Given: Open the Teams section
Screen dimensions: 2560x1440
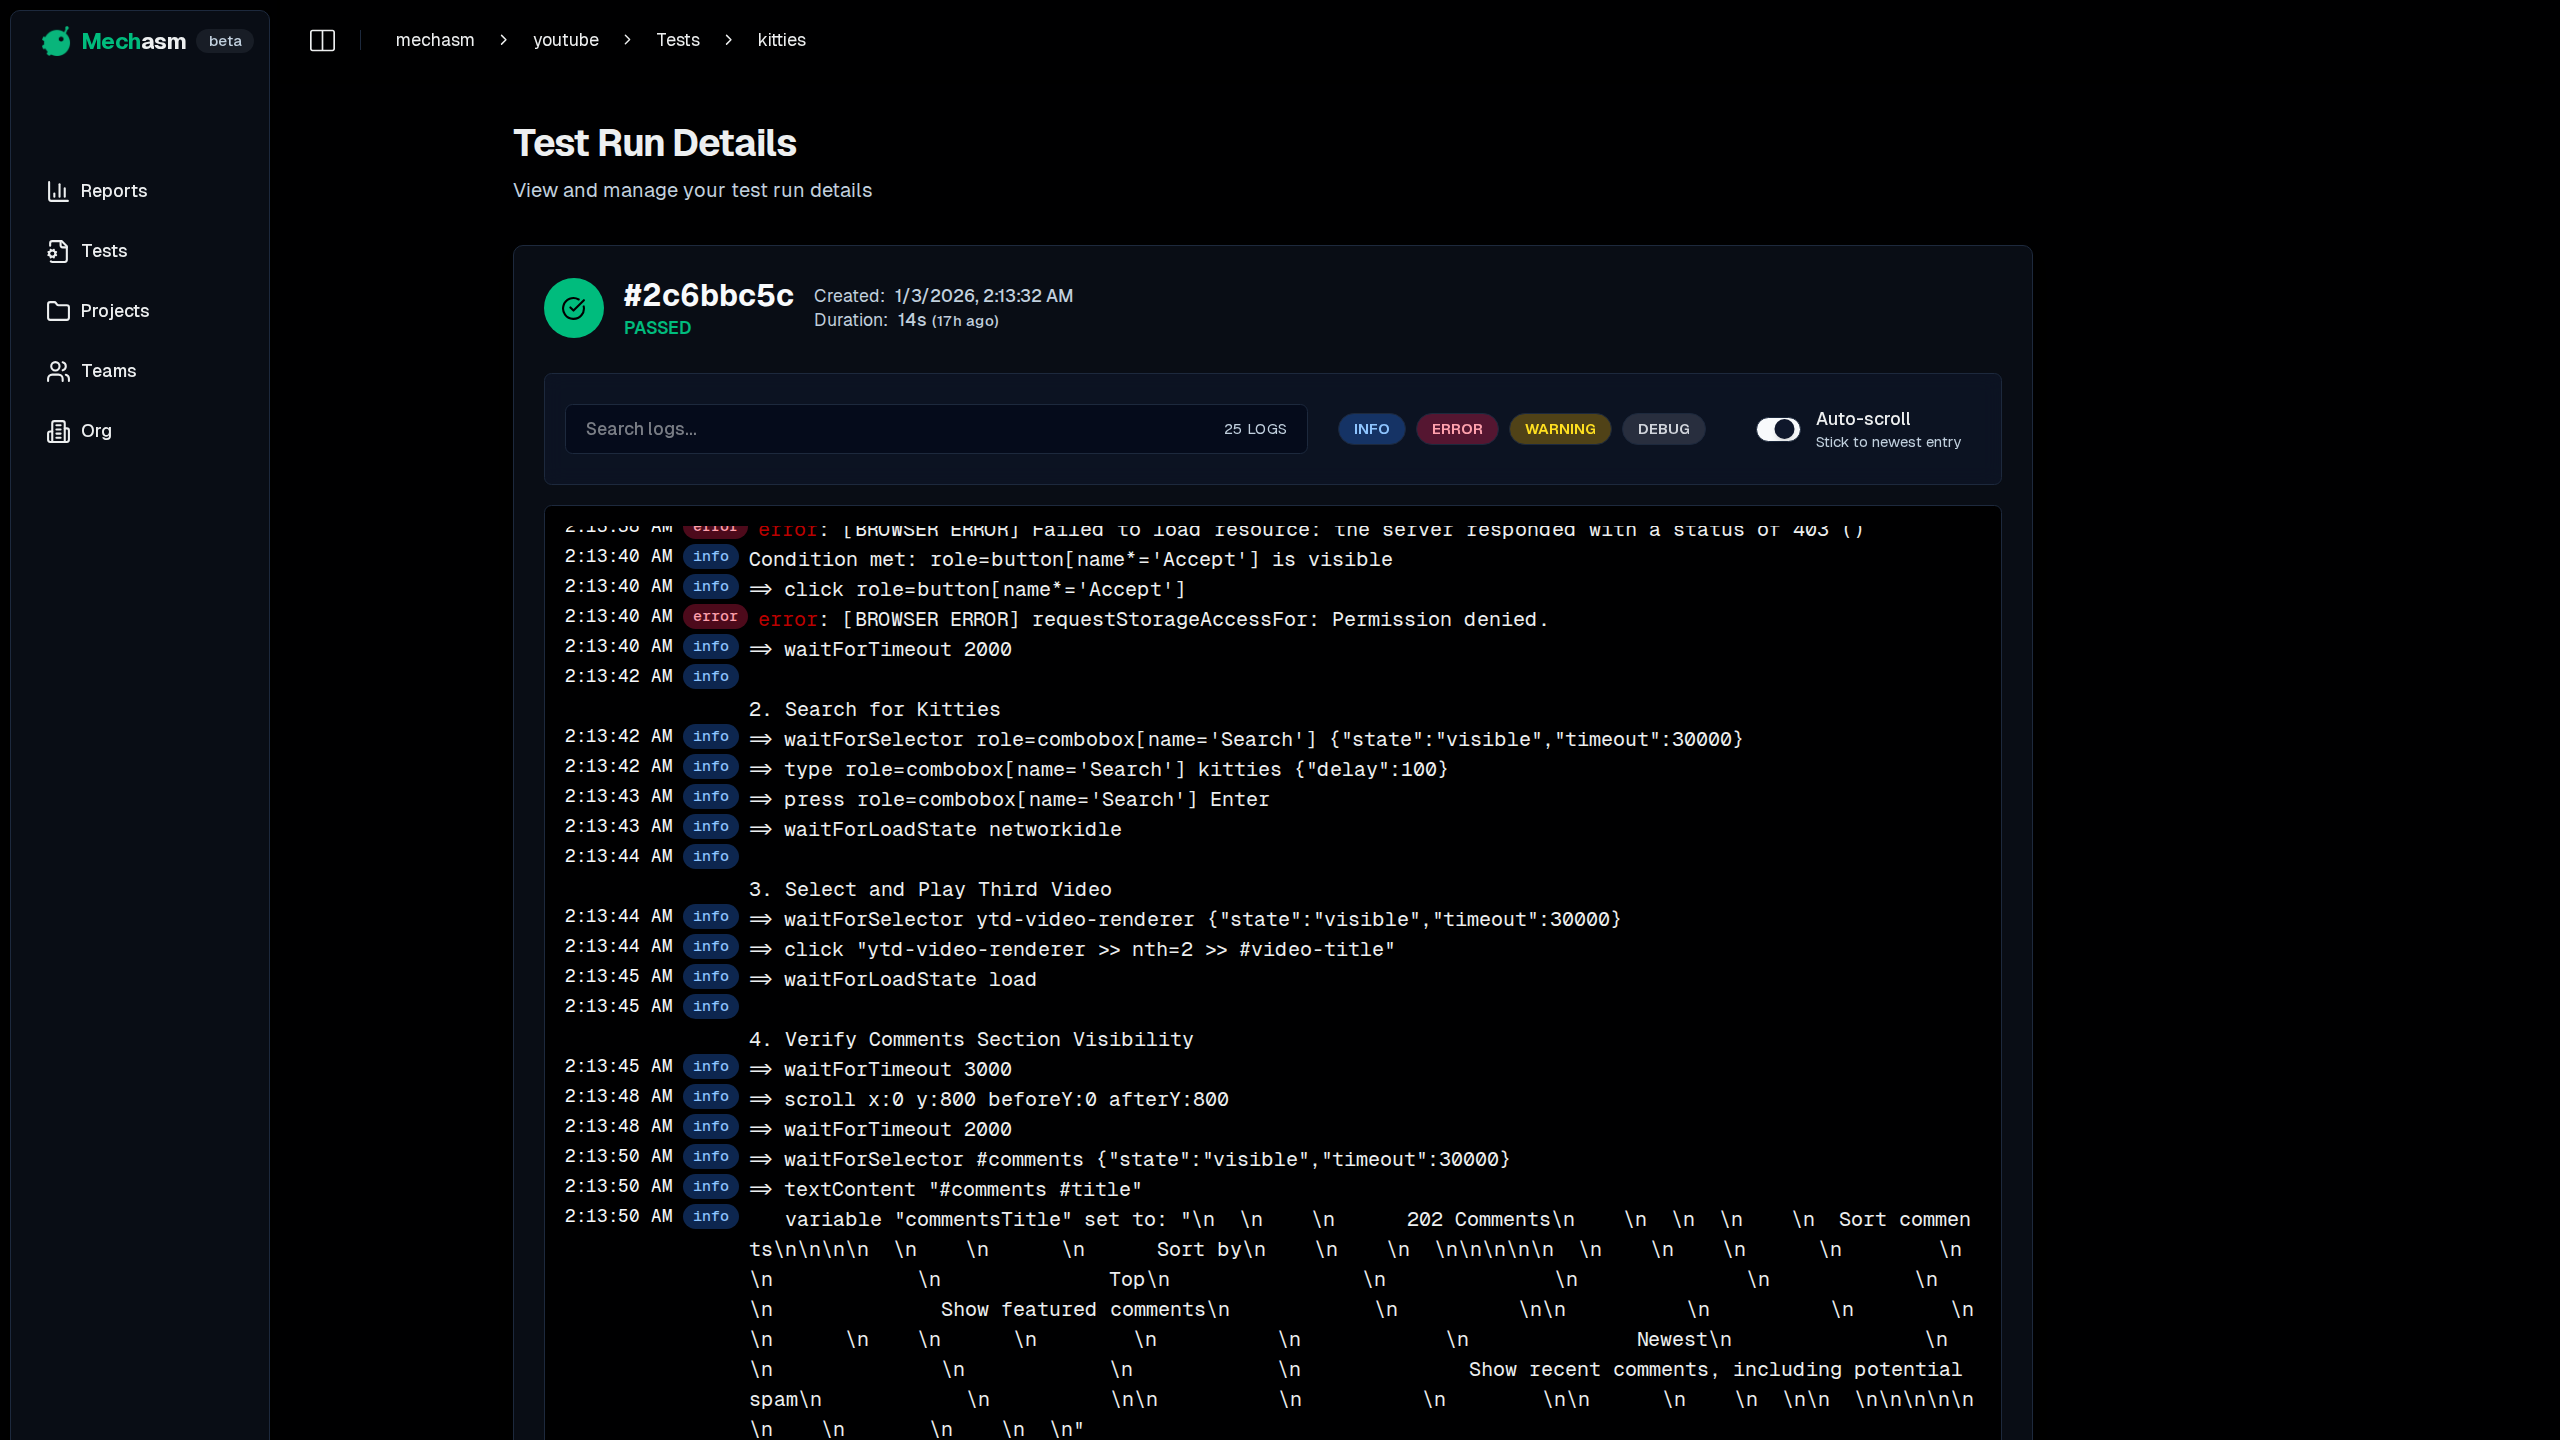Looking at the screenshot, I should 108,370.
